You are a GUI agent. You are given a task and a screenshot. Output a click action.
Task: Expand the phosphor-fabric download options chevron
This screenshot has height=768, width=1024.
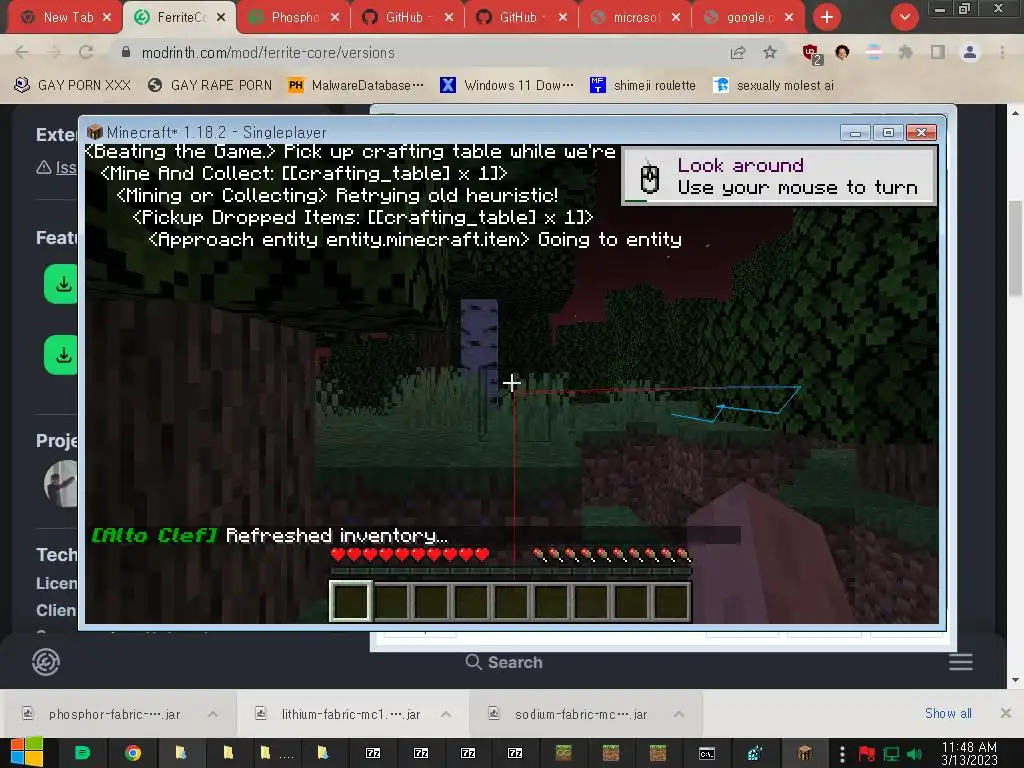(213, 714)
